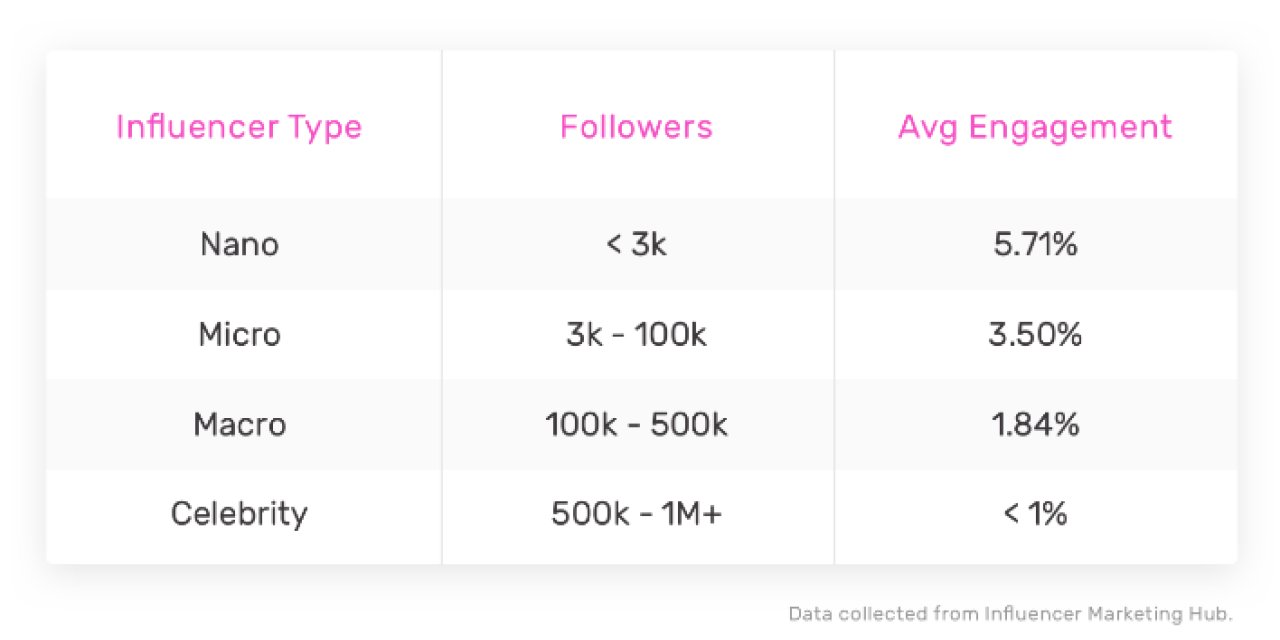
Task: Click the 'Influencer Marketing Hub' source name
Action: pos(1106,613)
